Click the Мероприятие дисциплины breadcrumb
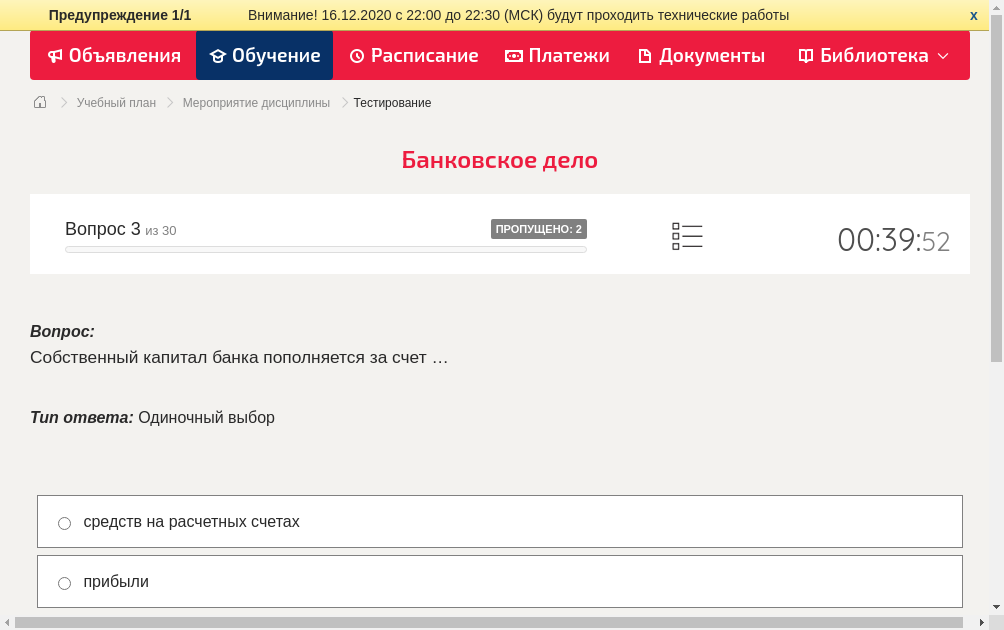 point(255,102)
